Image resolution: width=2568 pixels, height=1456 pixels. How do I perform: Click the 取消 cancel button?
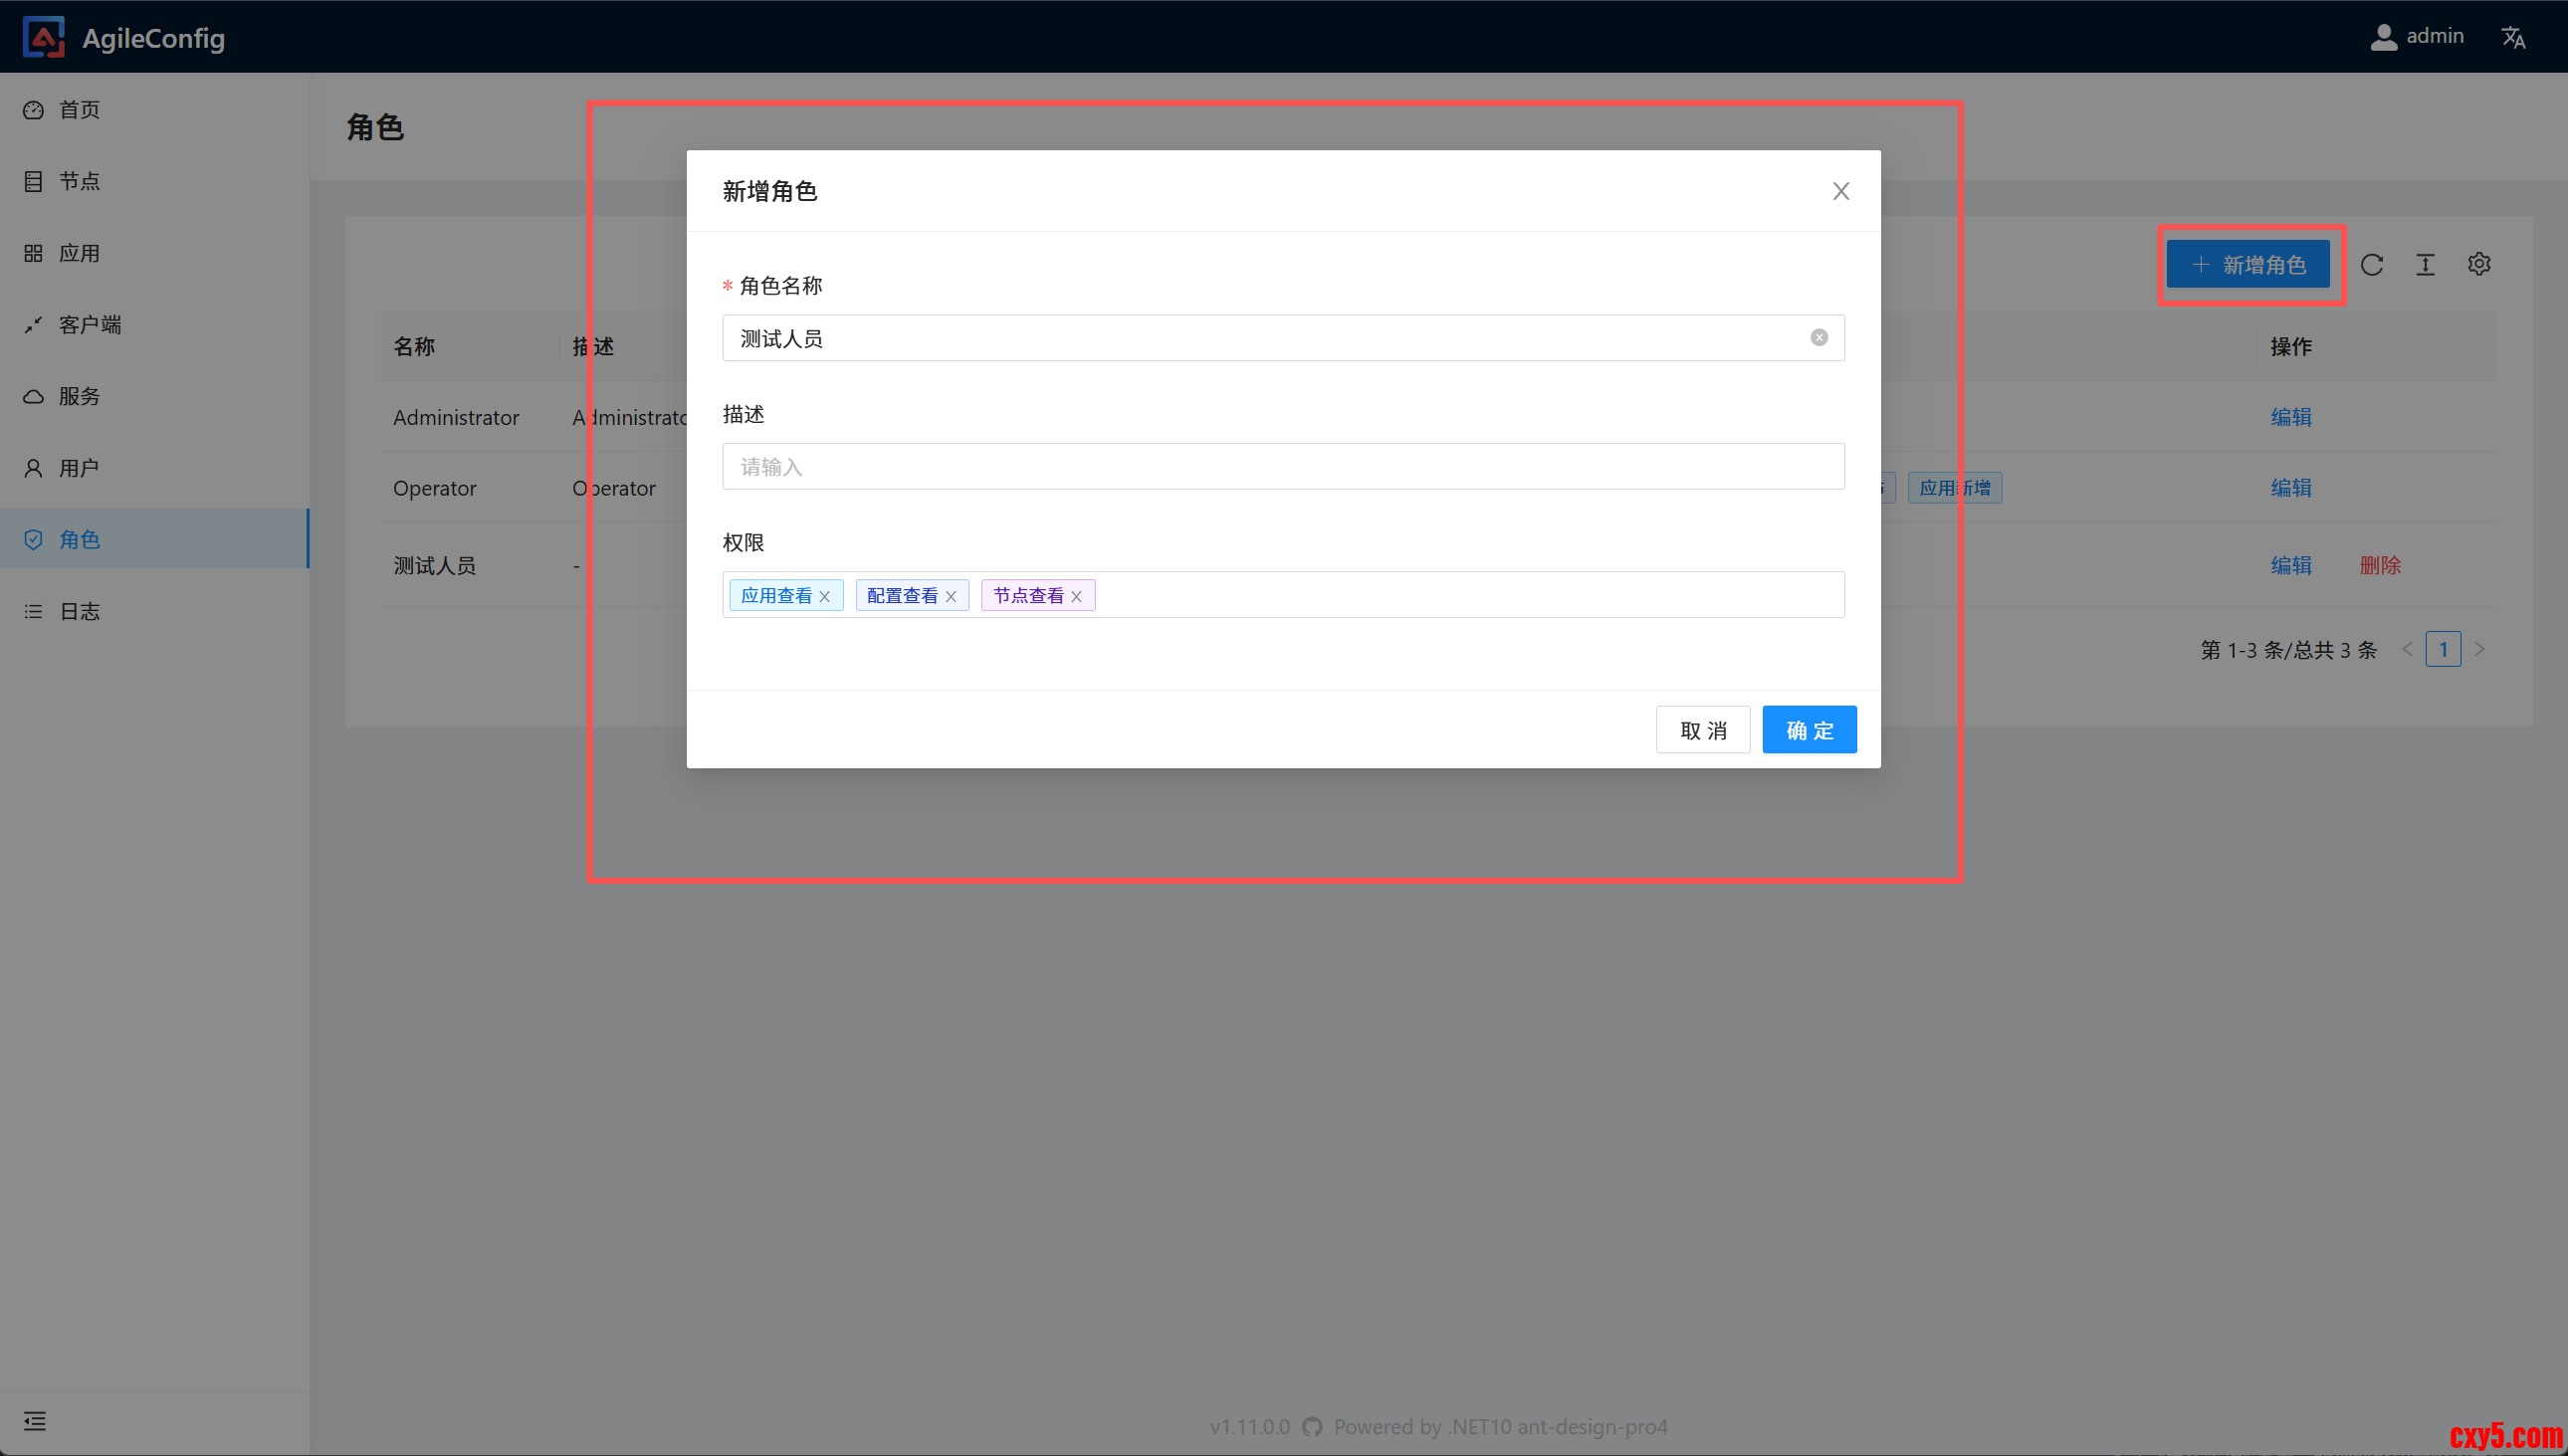coord(1702,730)
